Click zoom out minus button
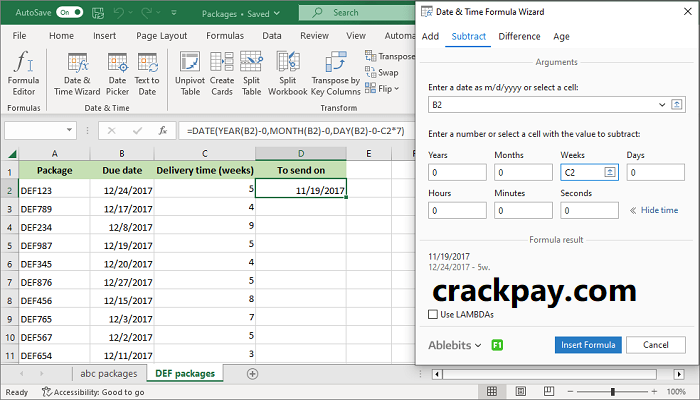700x400 pixels. pyautogui.click(x=572, y=392)
